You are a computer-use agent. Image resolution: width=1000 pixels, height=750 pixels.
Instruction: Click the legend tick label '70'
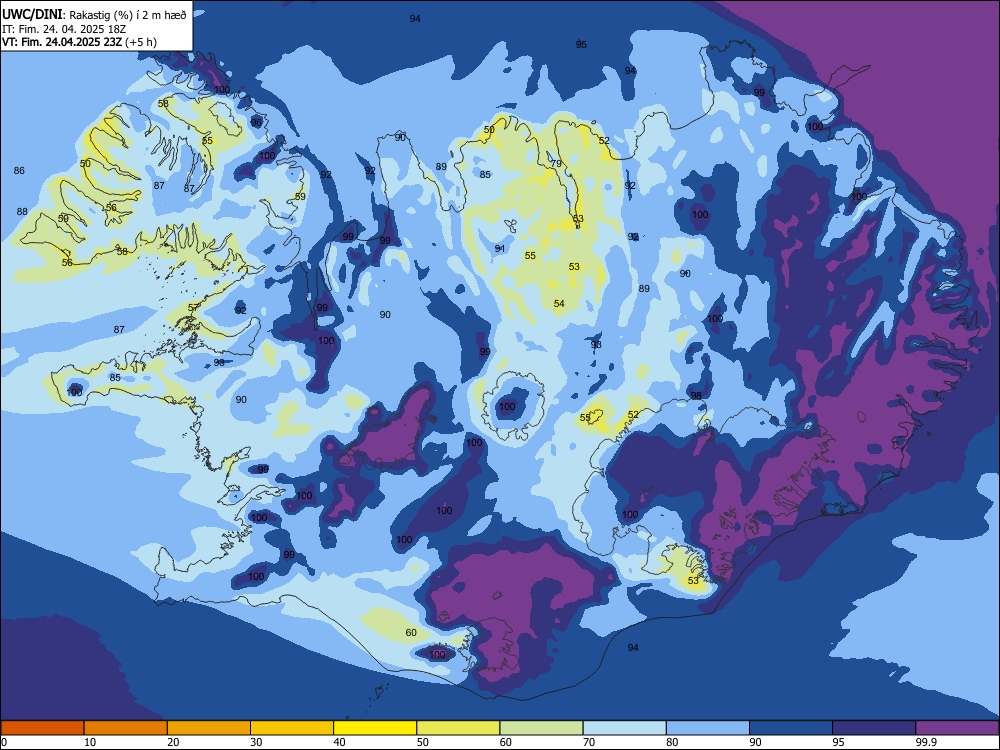click(x=589, y=742)
